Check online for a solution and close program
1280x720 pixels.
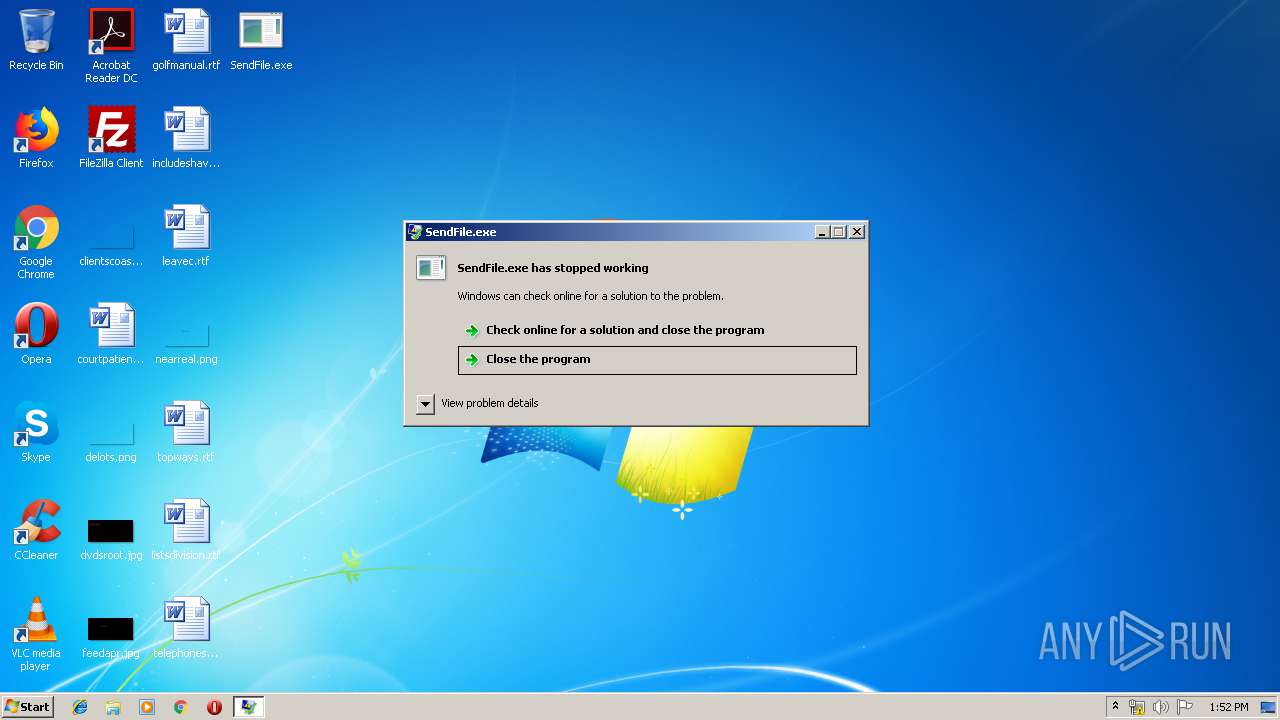657,330
